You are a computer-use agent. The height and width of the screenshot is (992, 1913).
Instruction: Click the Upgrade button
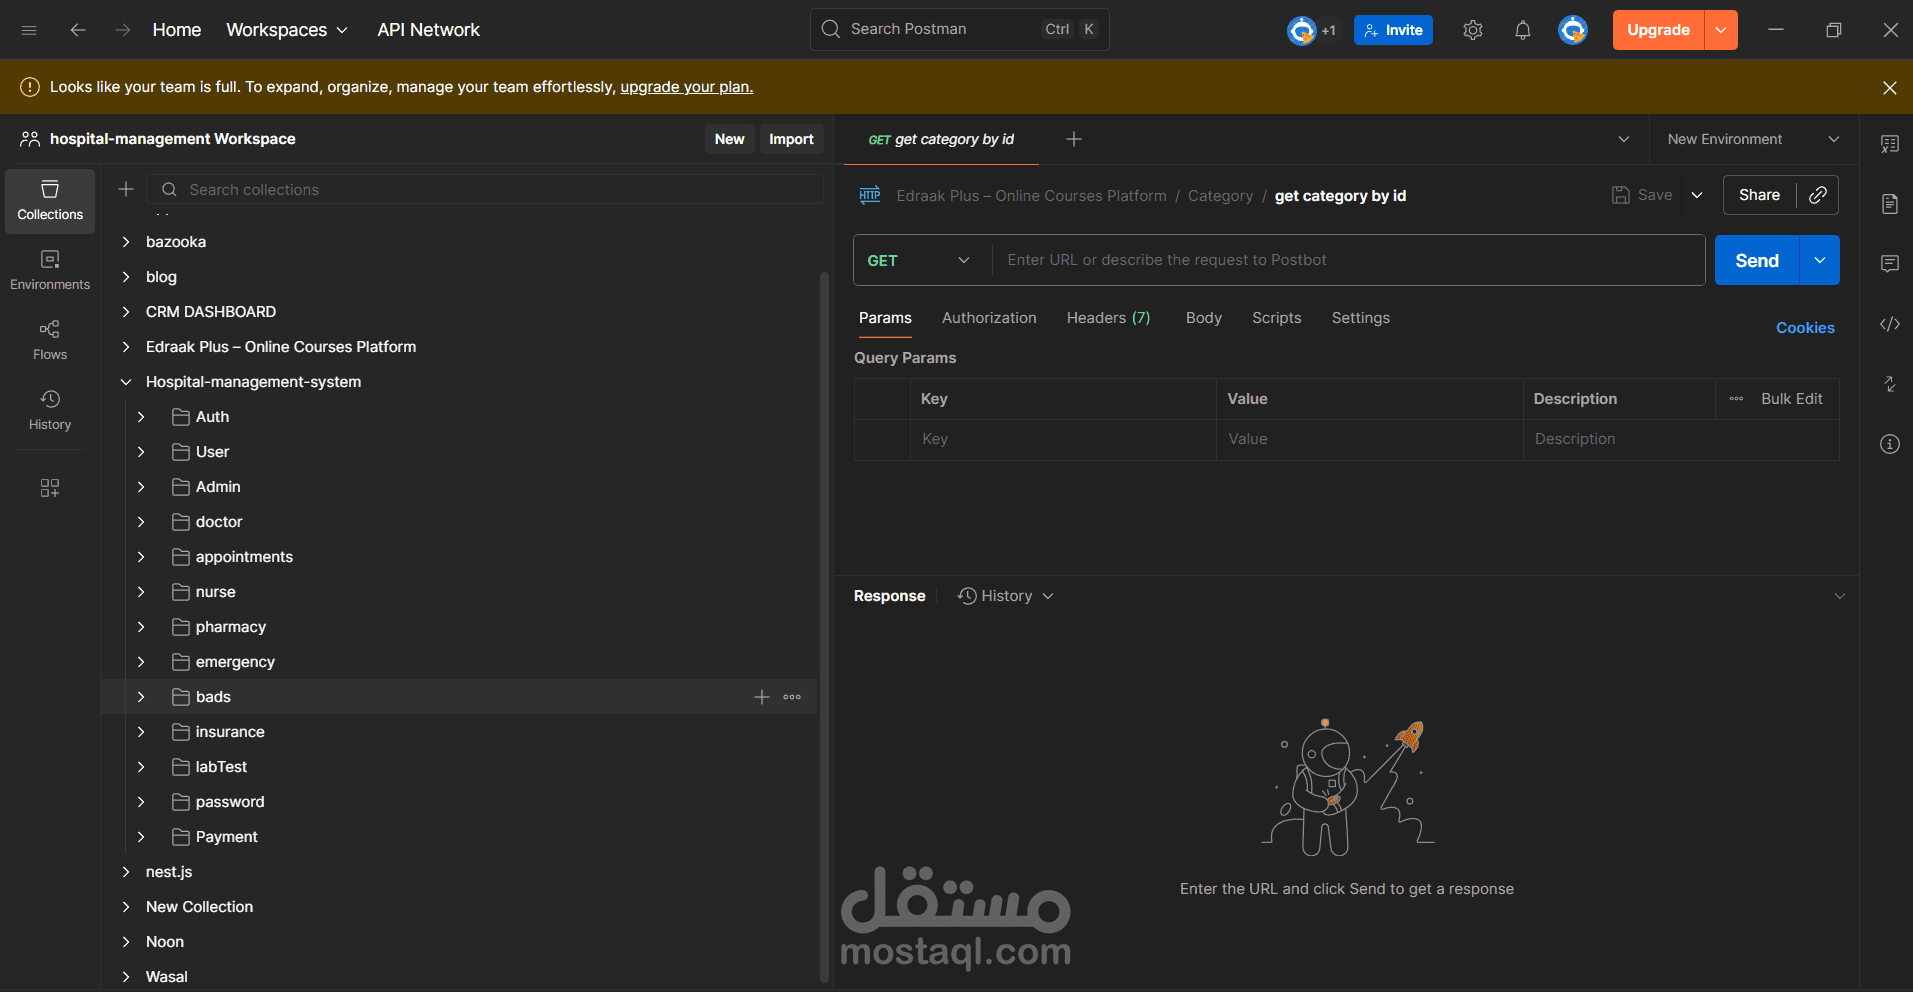tap(1658, 30)
